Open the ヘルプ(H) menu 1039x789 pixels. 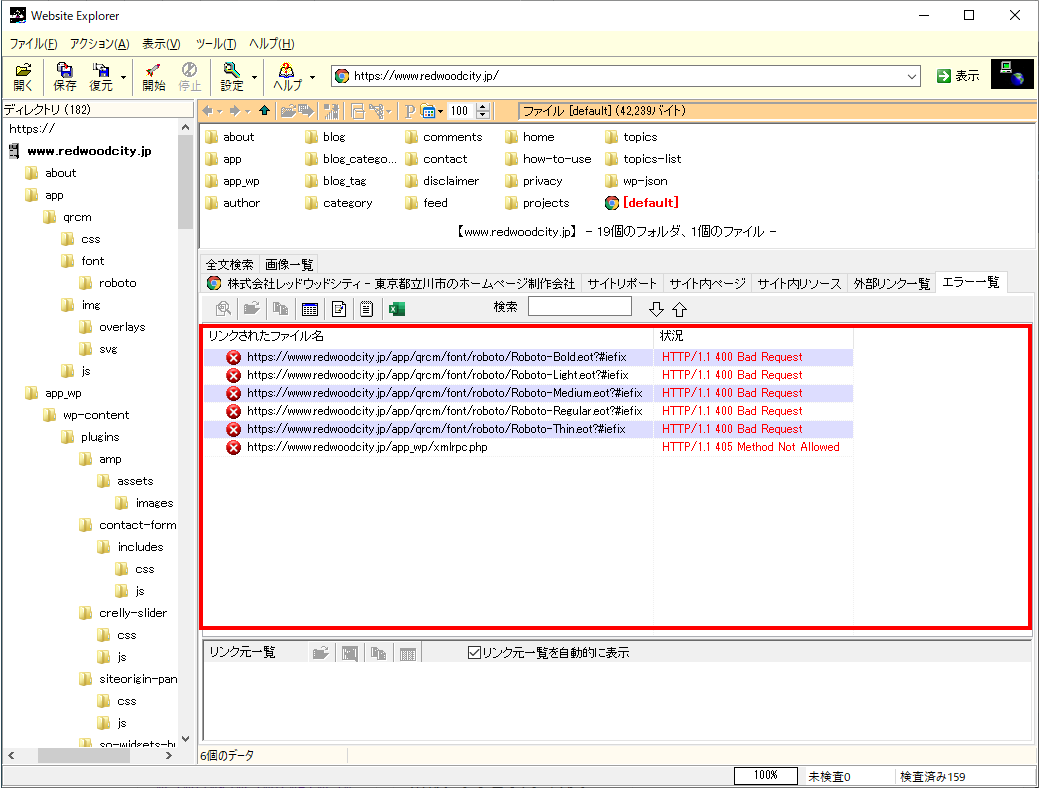pos(272,44)
